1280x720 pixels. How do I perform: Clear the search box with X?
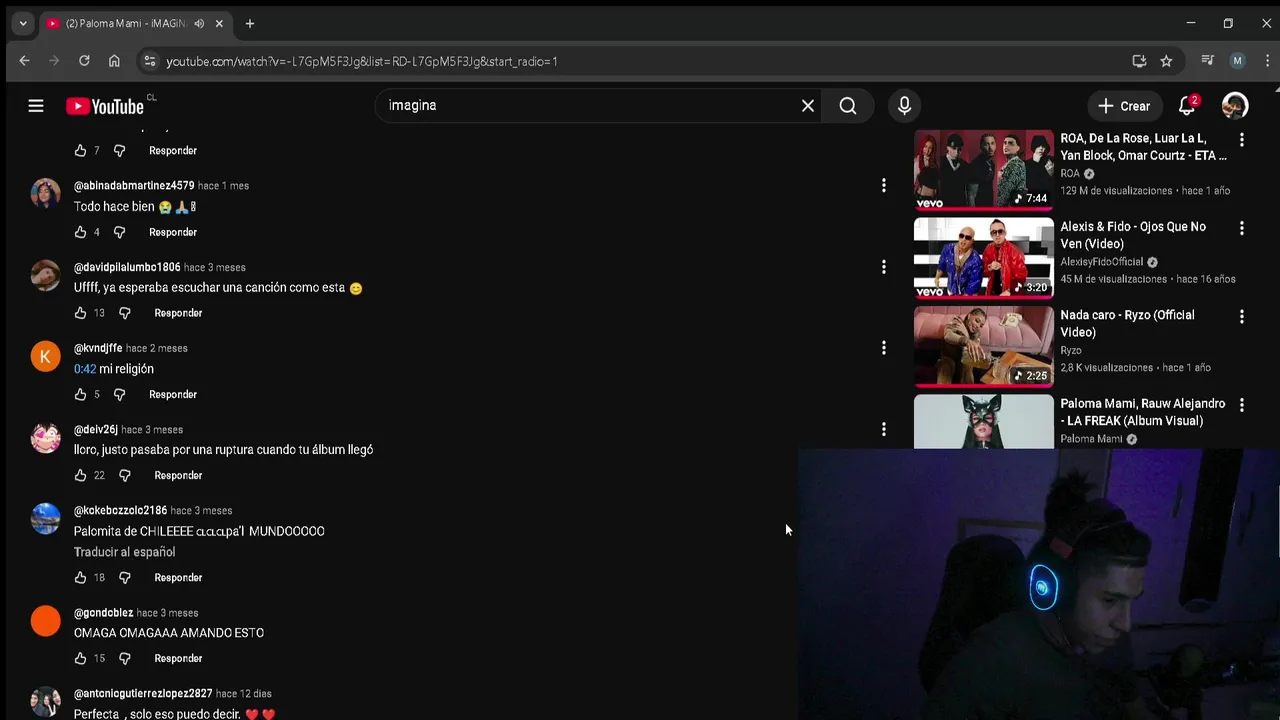click(x=808, y=105)
